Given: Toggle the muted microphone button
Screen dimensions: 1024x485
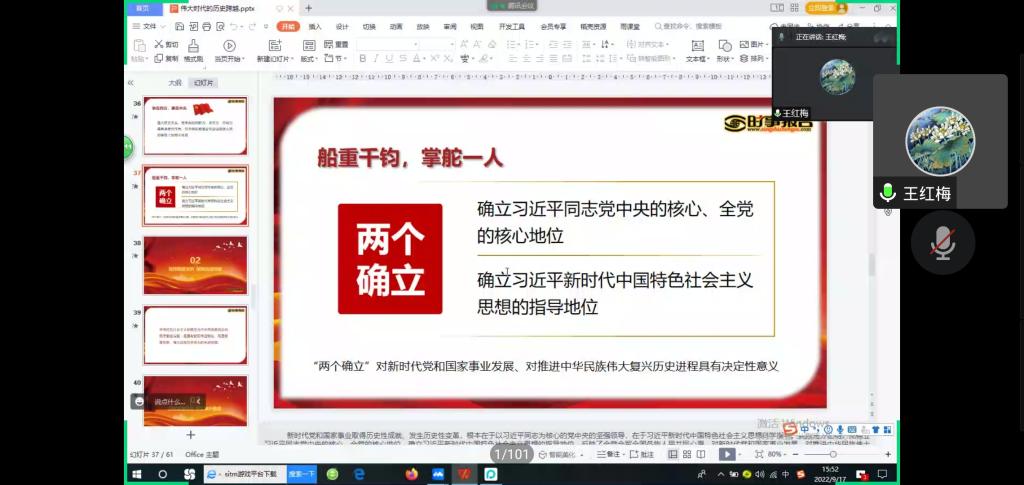Looking at the screenshot, I should tap(942, 242).
